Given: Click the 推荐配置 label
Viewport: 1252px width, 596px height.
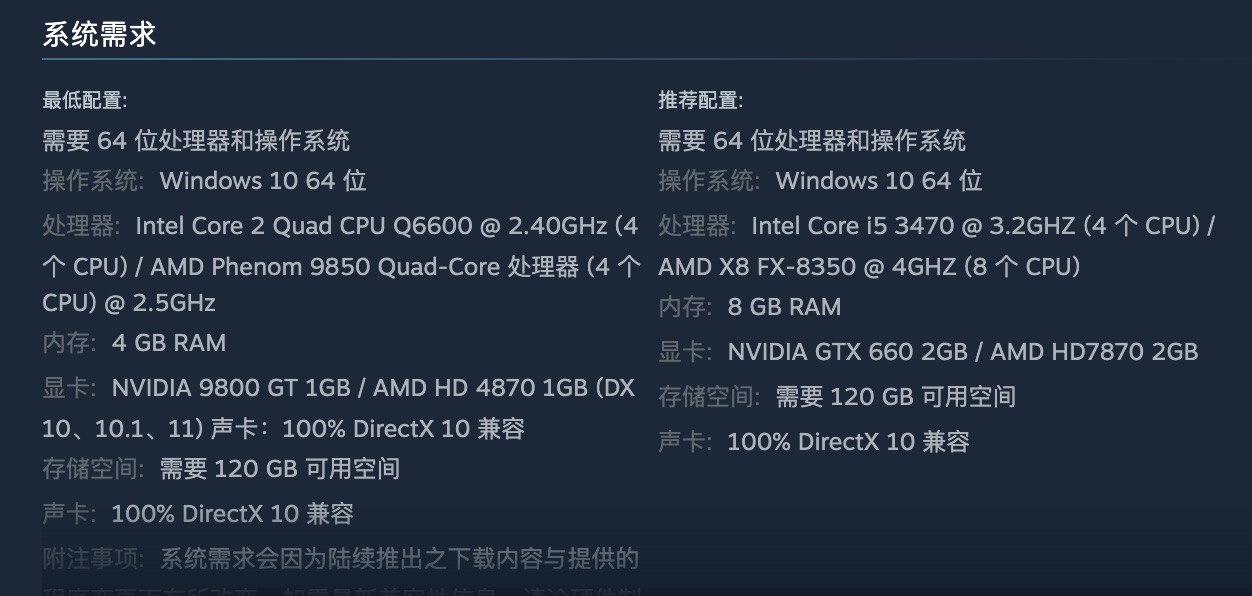Looking at the screenshot, I should coord(700,100).
